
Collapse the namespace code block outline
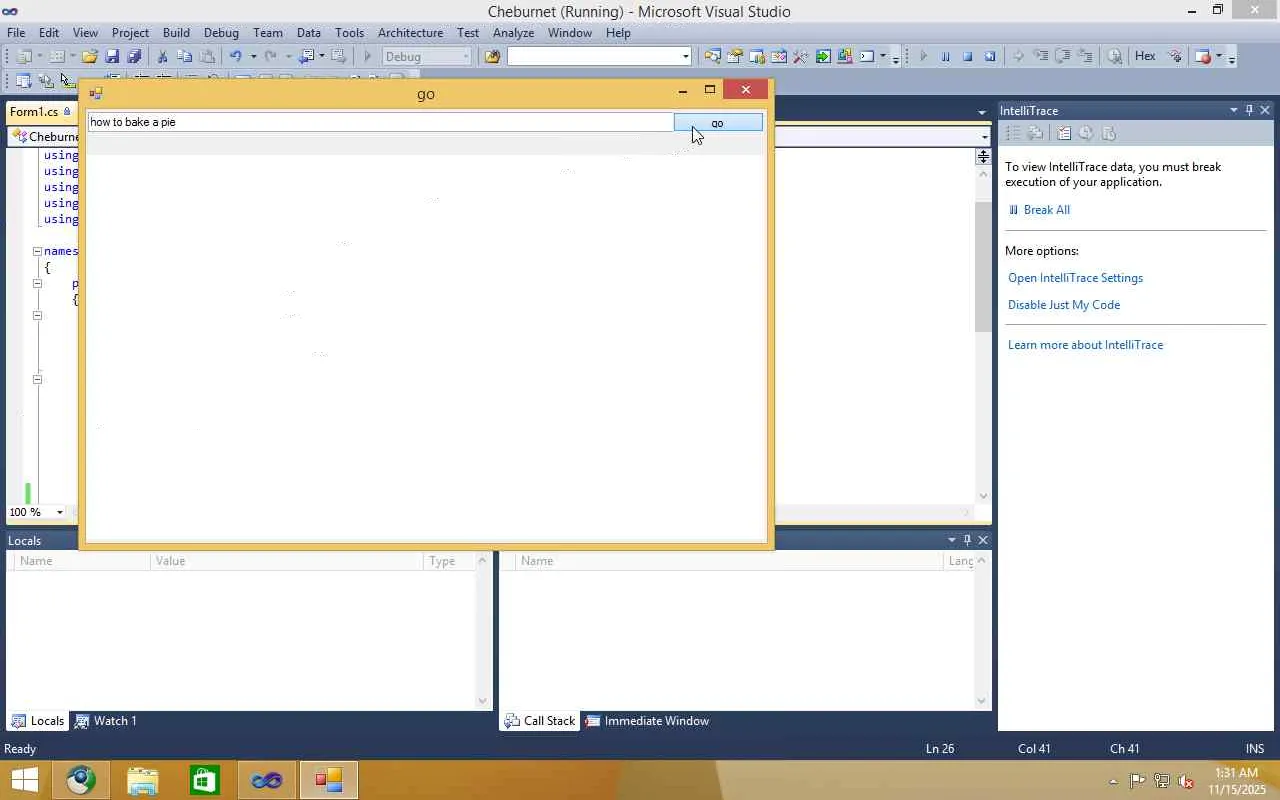coord(37,251)
